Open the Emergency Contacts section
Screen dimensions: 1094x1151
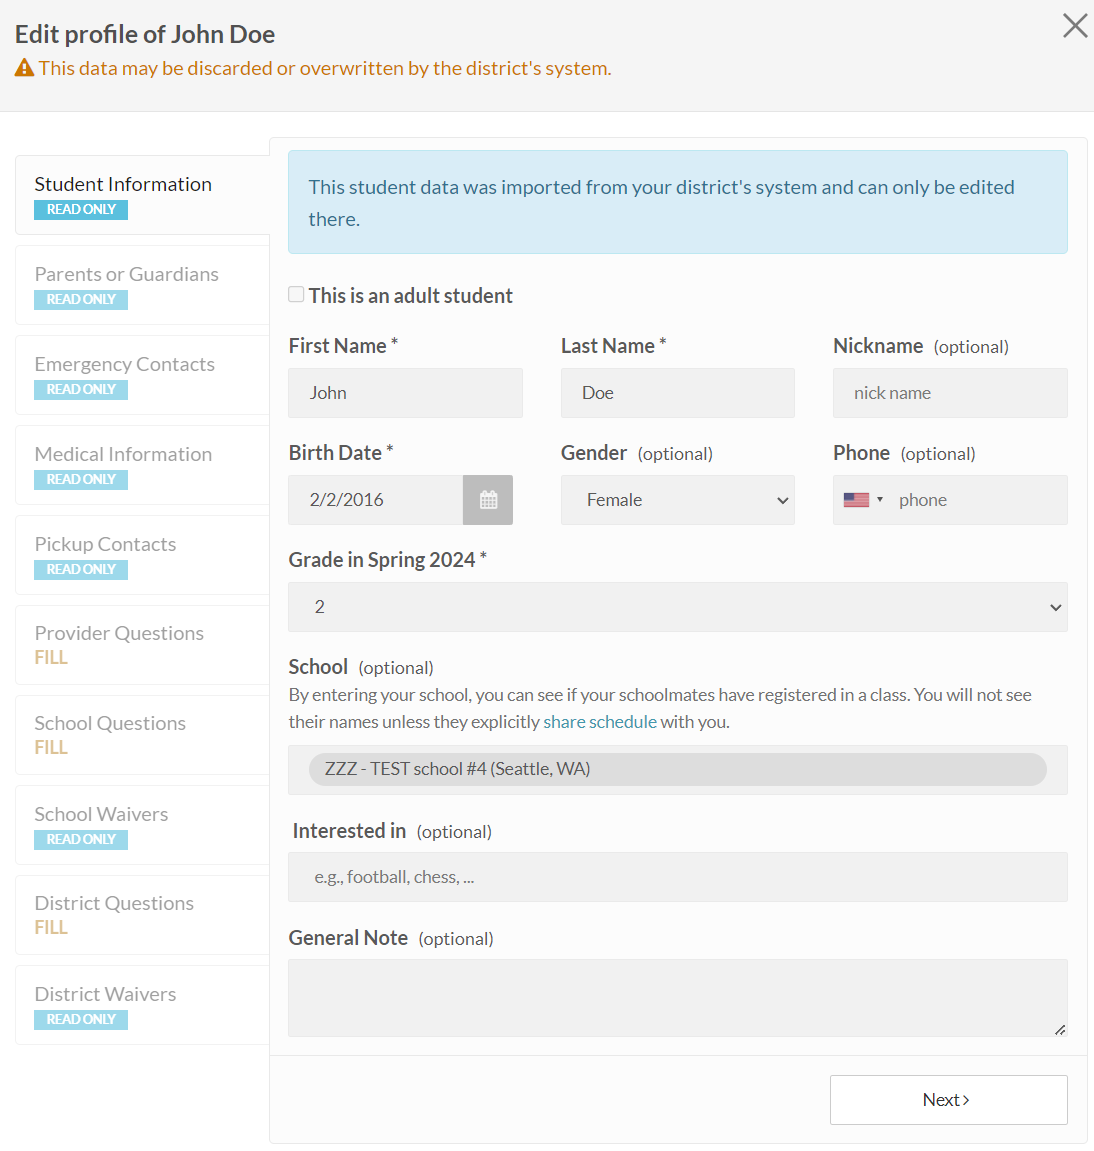pyautogui.click(x=142, y=375)
